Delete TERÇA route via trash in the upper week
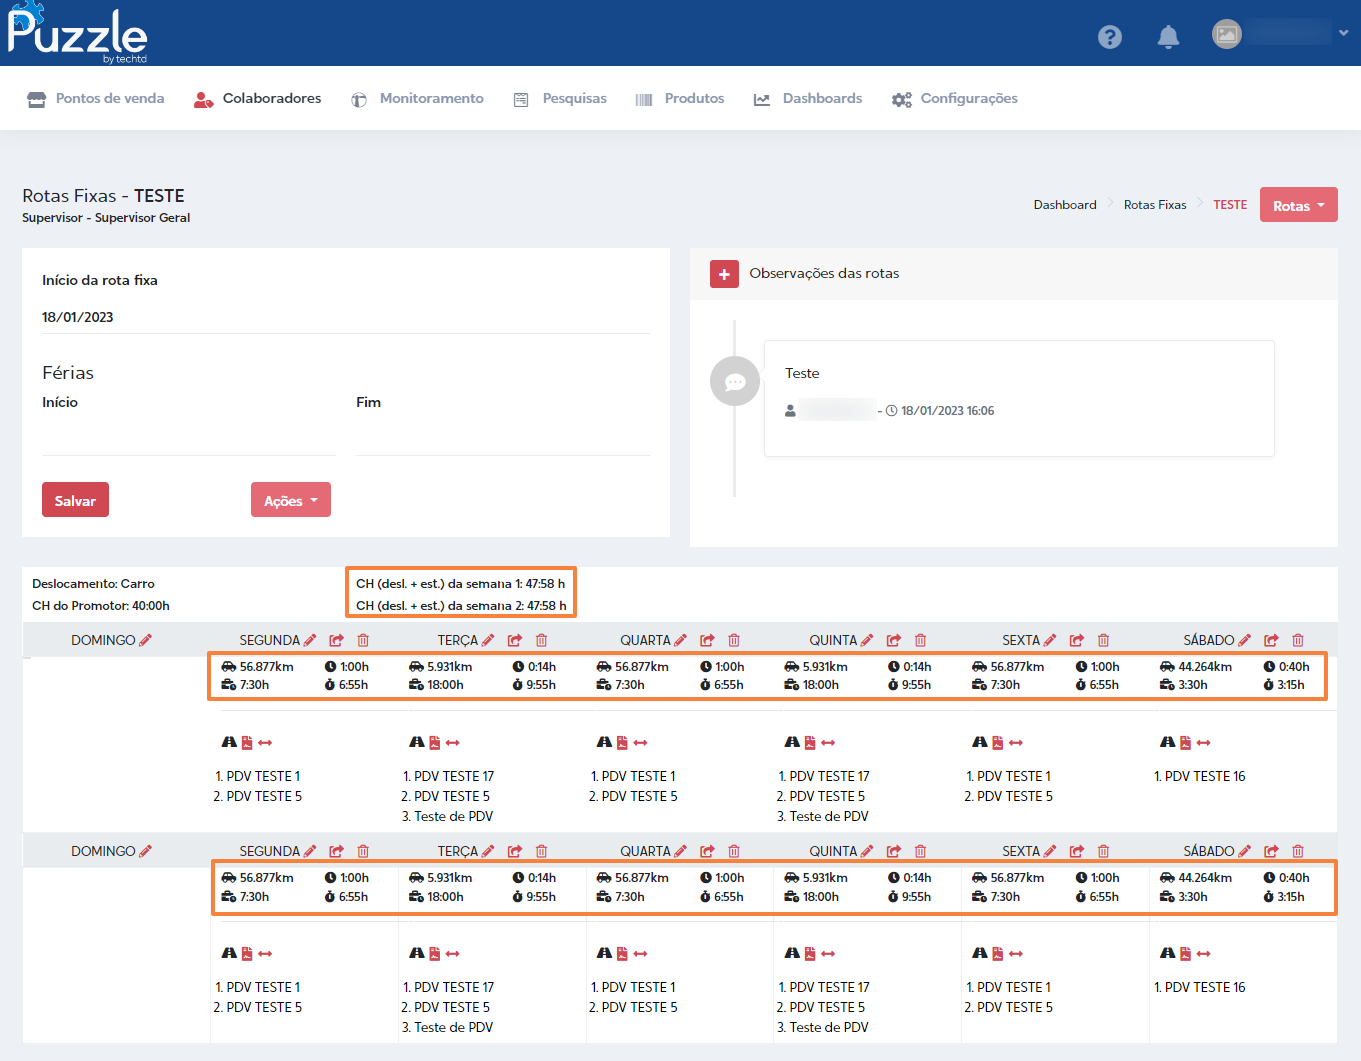The width and height of the screenshot is (1361, 1061). tap(541, 640)
